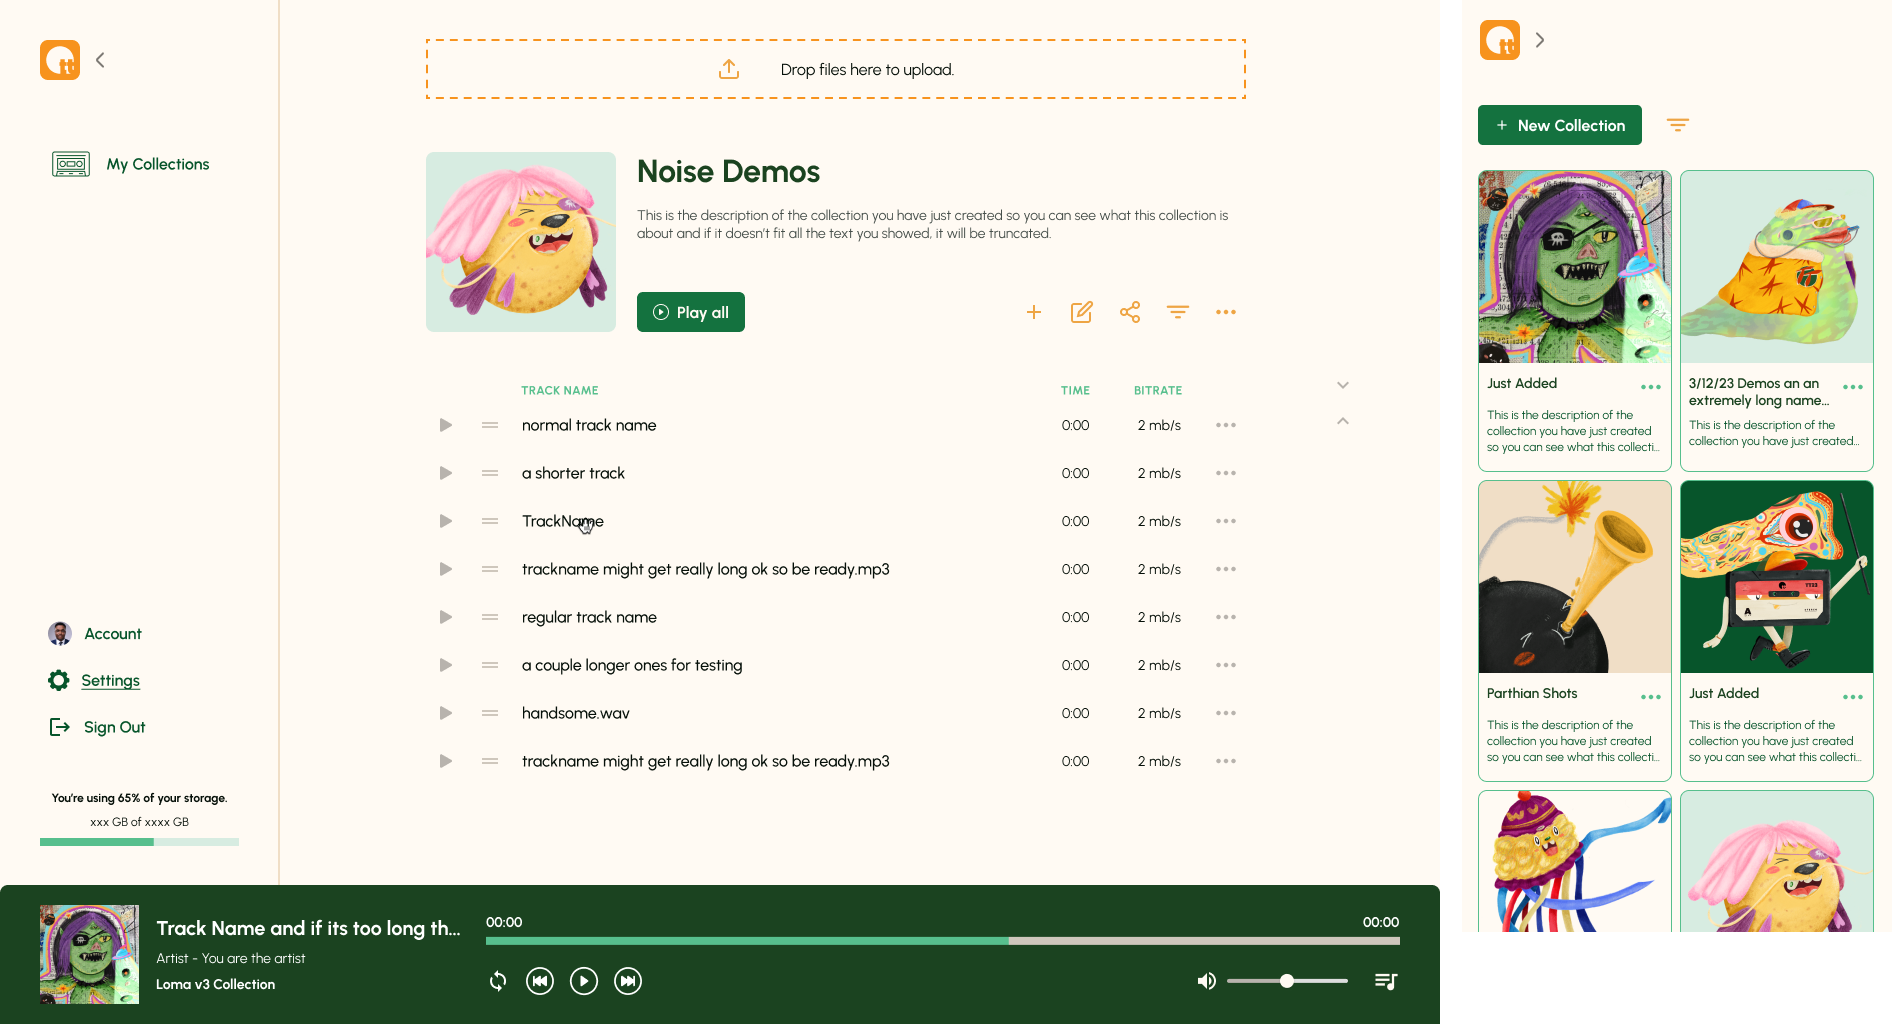This screenshot has height=1024, width=1892.
Task: Select 'a shorter track' name text
Action: [x=573, y=473]
